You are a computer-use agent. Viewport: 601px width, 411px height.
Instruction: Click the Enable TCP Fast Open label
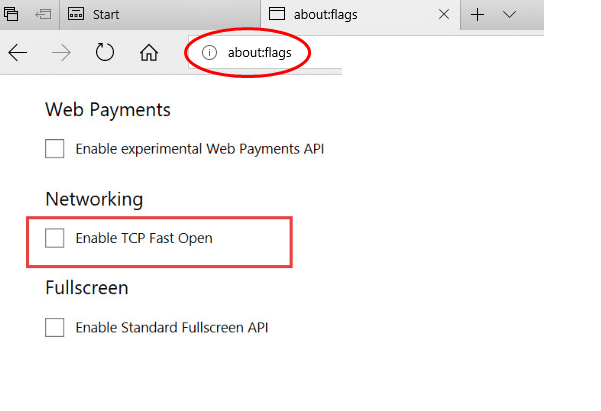point(144,238)
